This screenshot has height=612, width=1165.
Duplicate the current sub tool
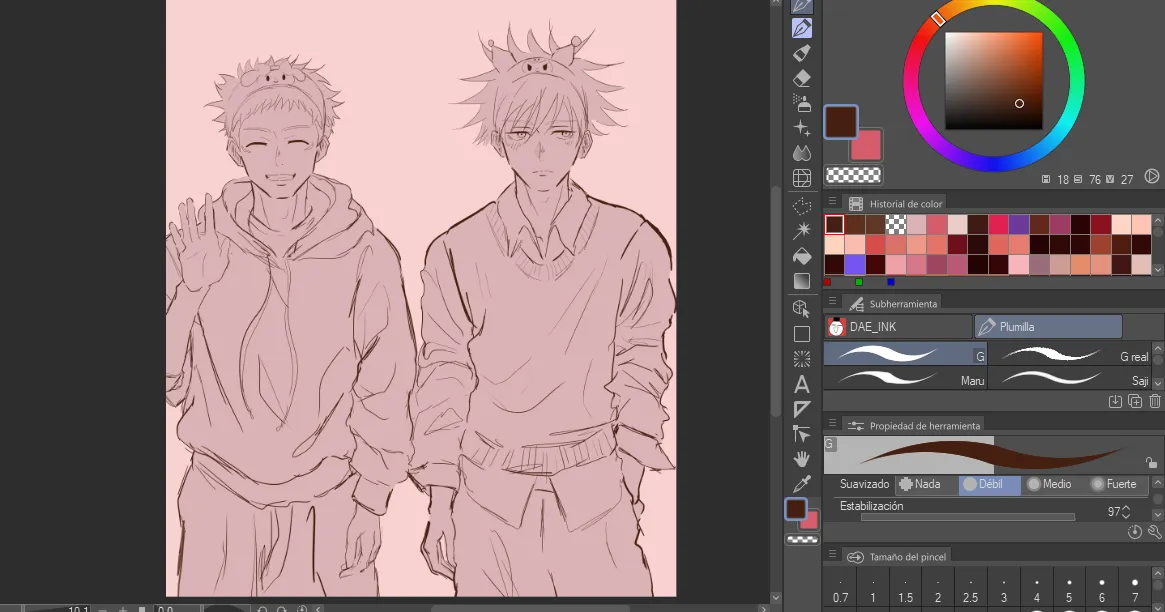click(x=1135, y=401)
